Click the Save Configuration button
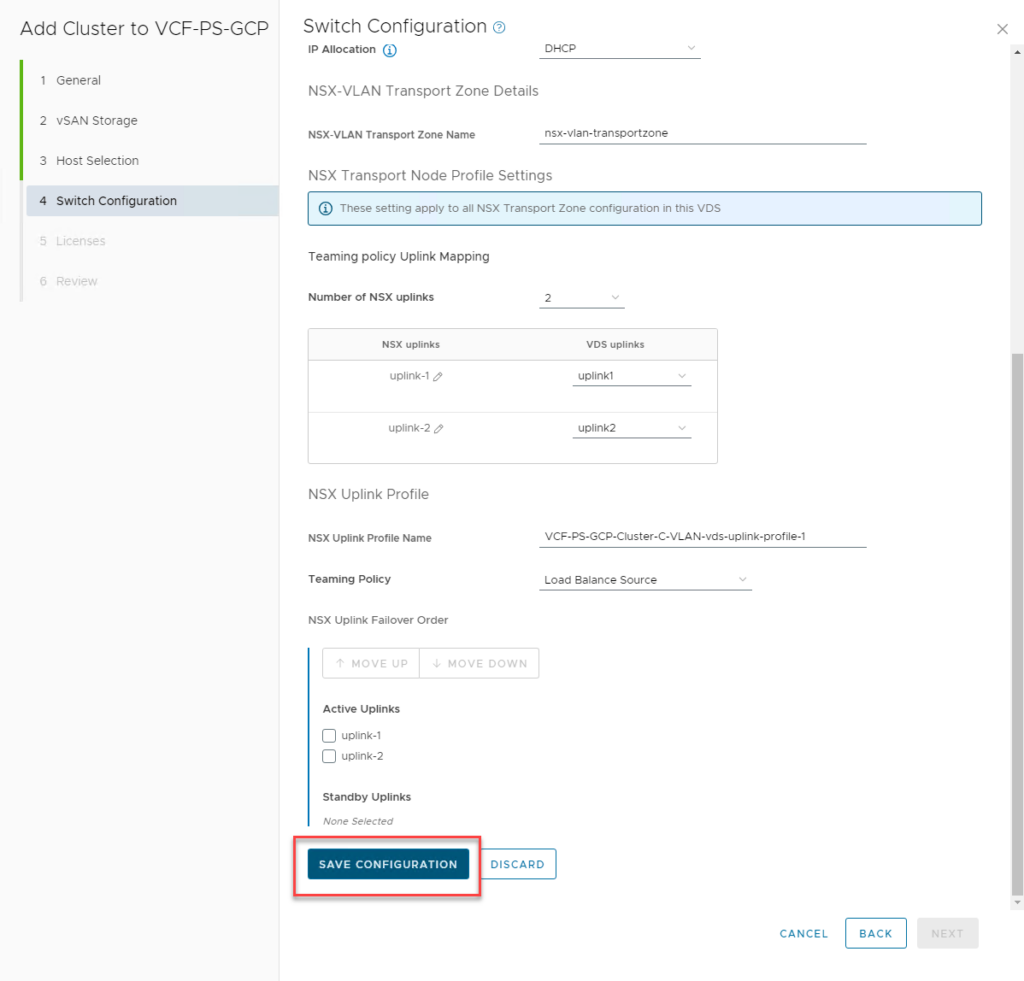Image resolution: width=1024 pixels, height=981 pixels. (x=388, y=865)
